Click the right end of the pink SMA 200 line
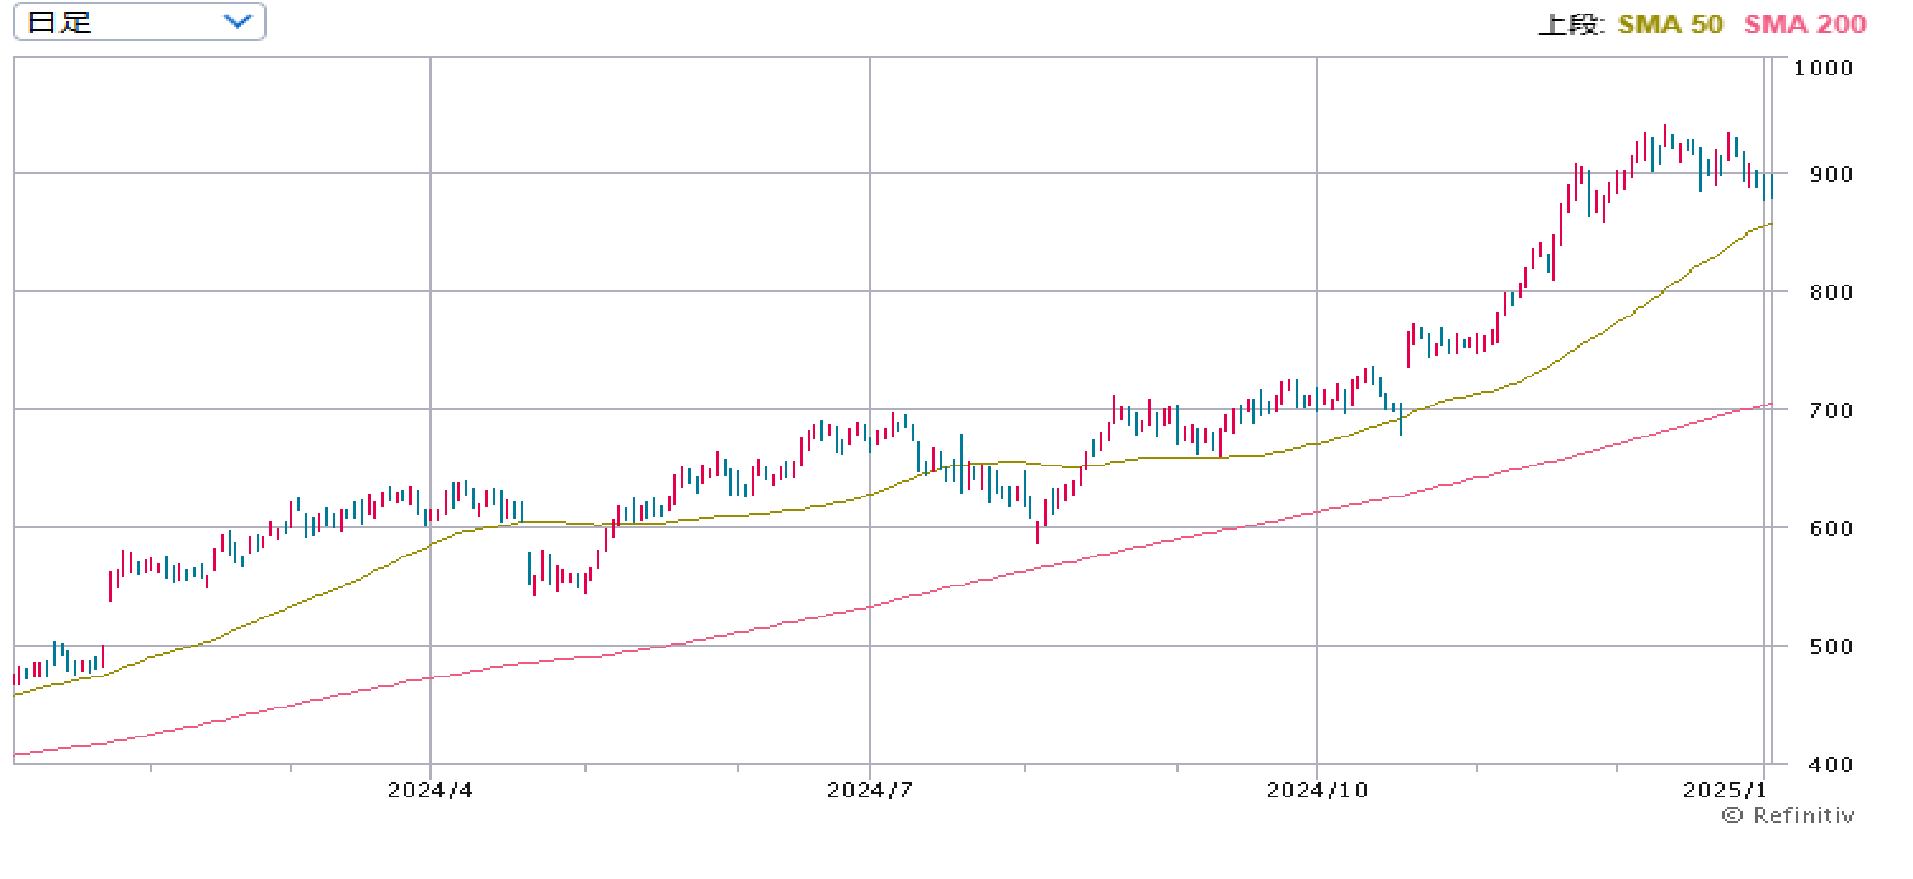This screenshot has width=1913, height=879. coord(1770,405)
